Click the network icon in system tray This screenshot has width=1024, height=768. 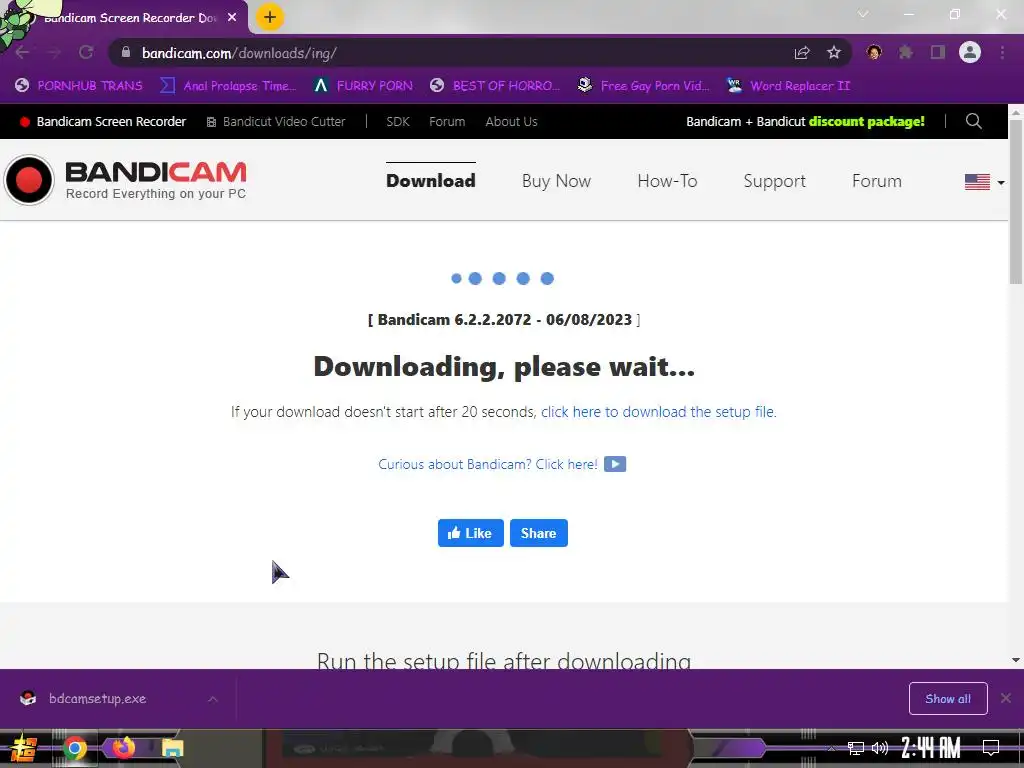coord(856,748)
